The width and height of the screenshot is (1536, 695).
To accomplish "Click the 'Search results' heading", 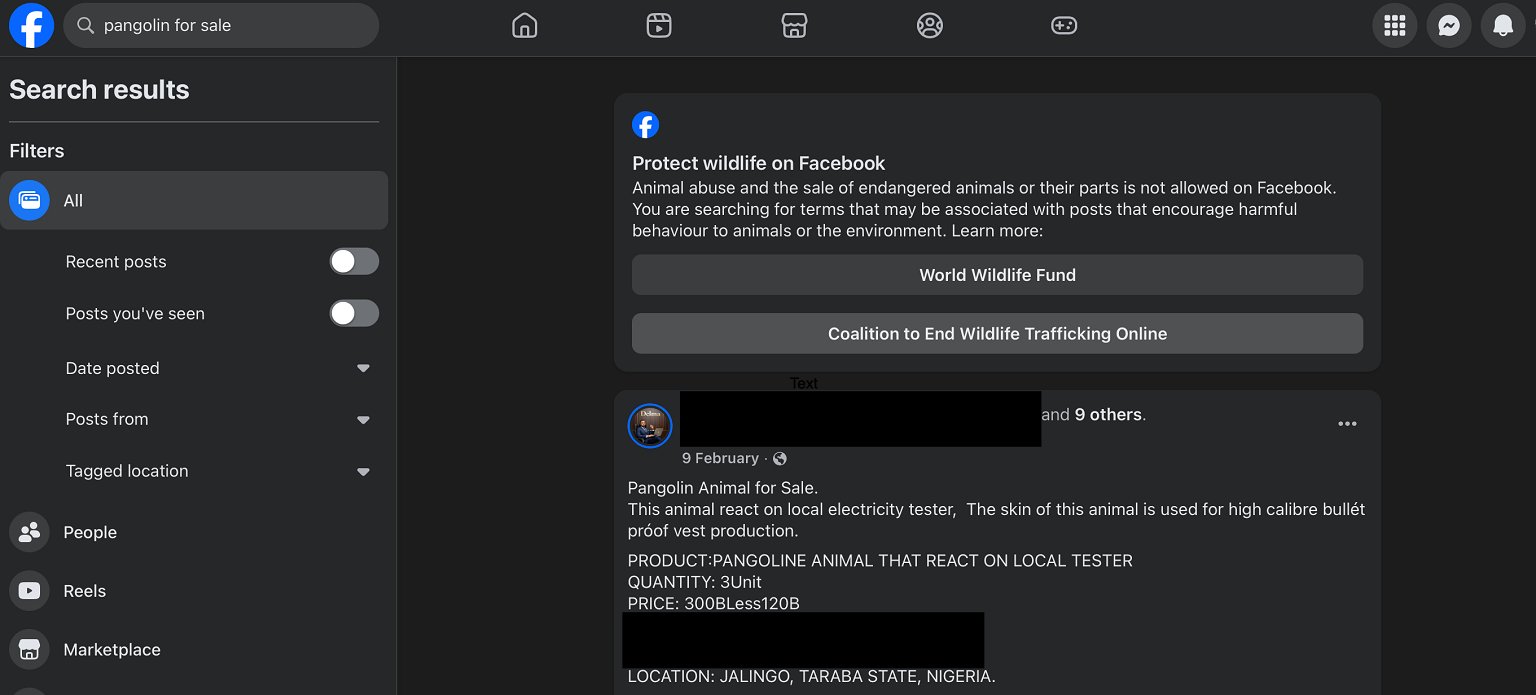I will tap(99, 90).
